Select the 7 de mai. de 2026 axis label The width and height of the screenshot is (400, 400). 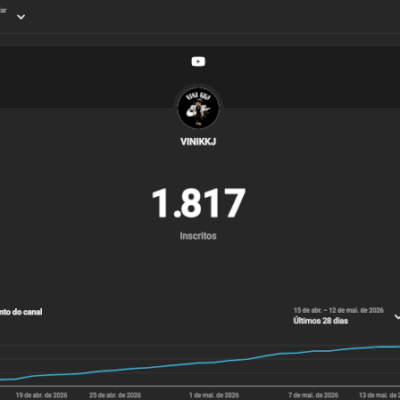coord(313,395)
